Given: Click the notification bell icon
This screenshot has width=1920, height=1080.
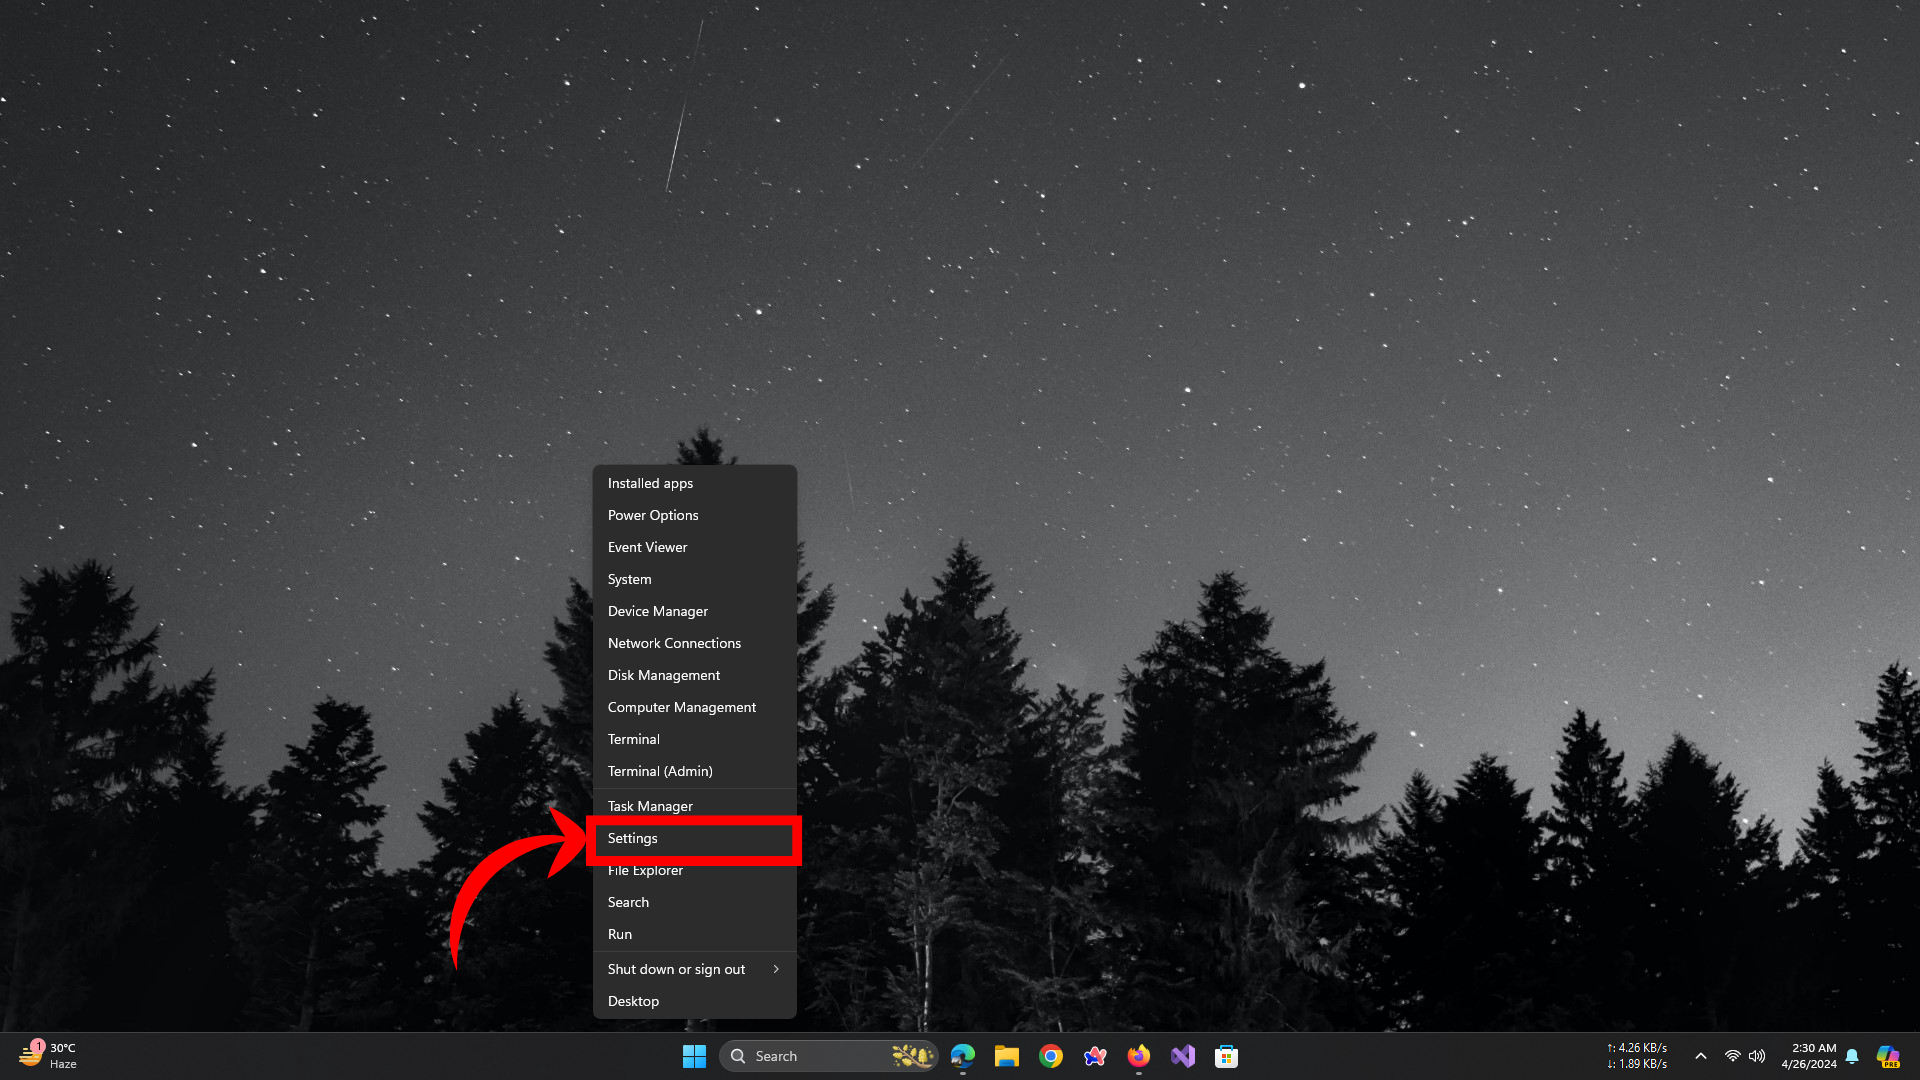Looking at the screenshot, I should [1852, 1056].
